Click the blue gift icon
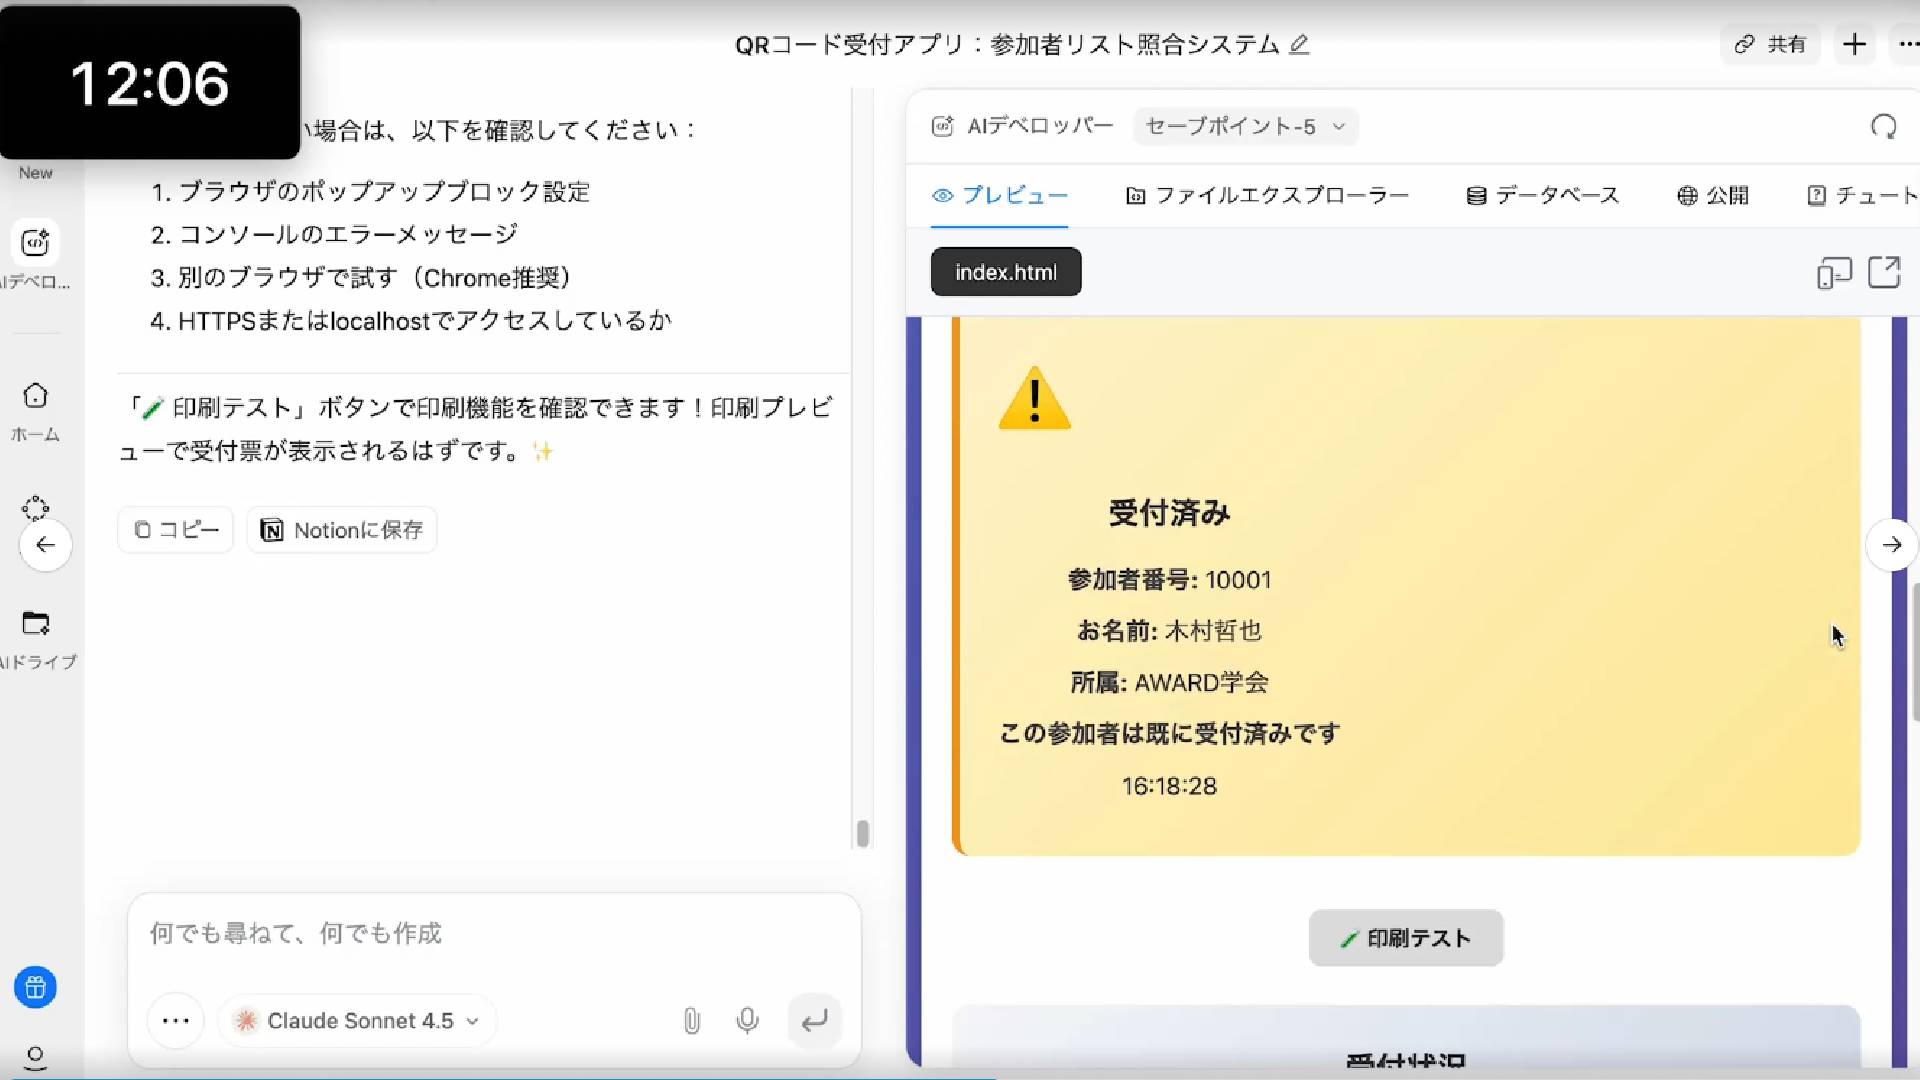1920x1080 pixels. click(x=35, y=988)
